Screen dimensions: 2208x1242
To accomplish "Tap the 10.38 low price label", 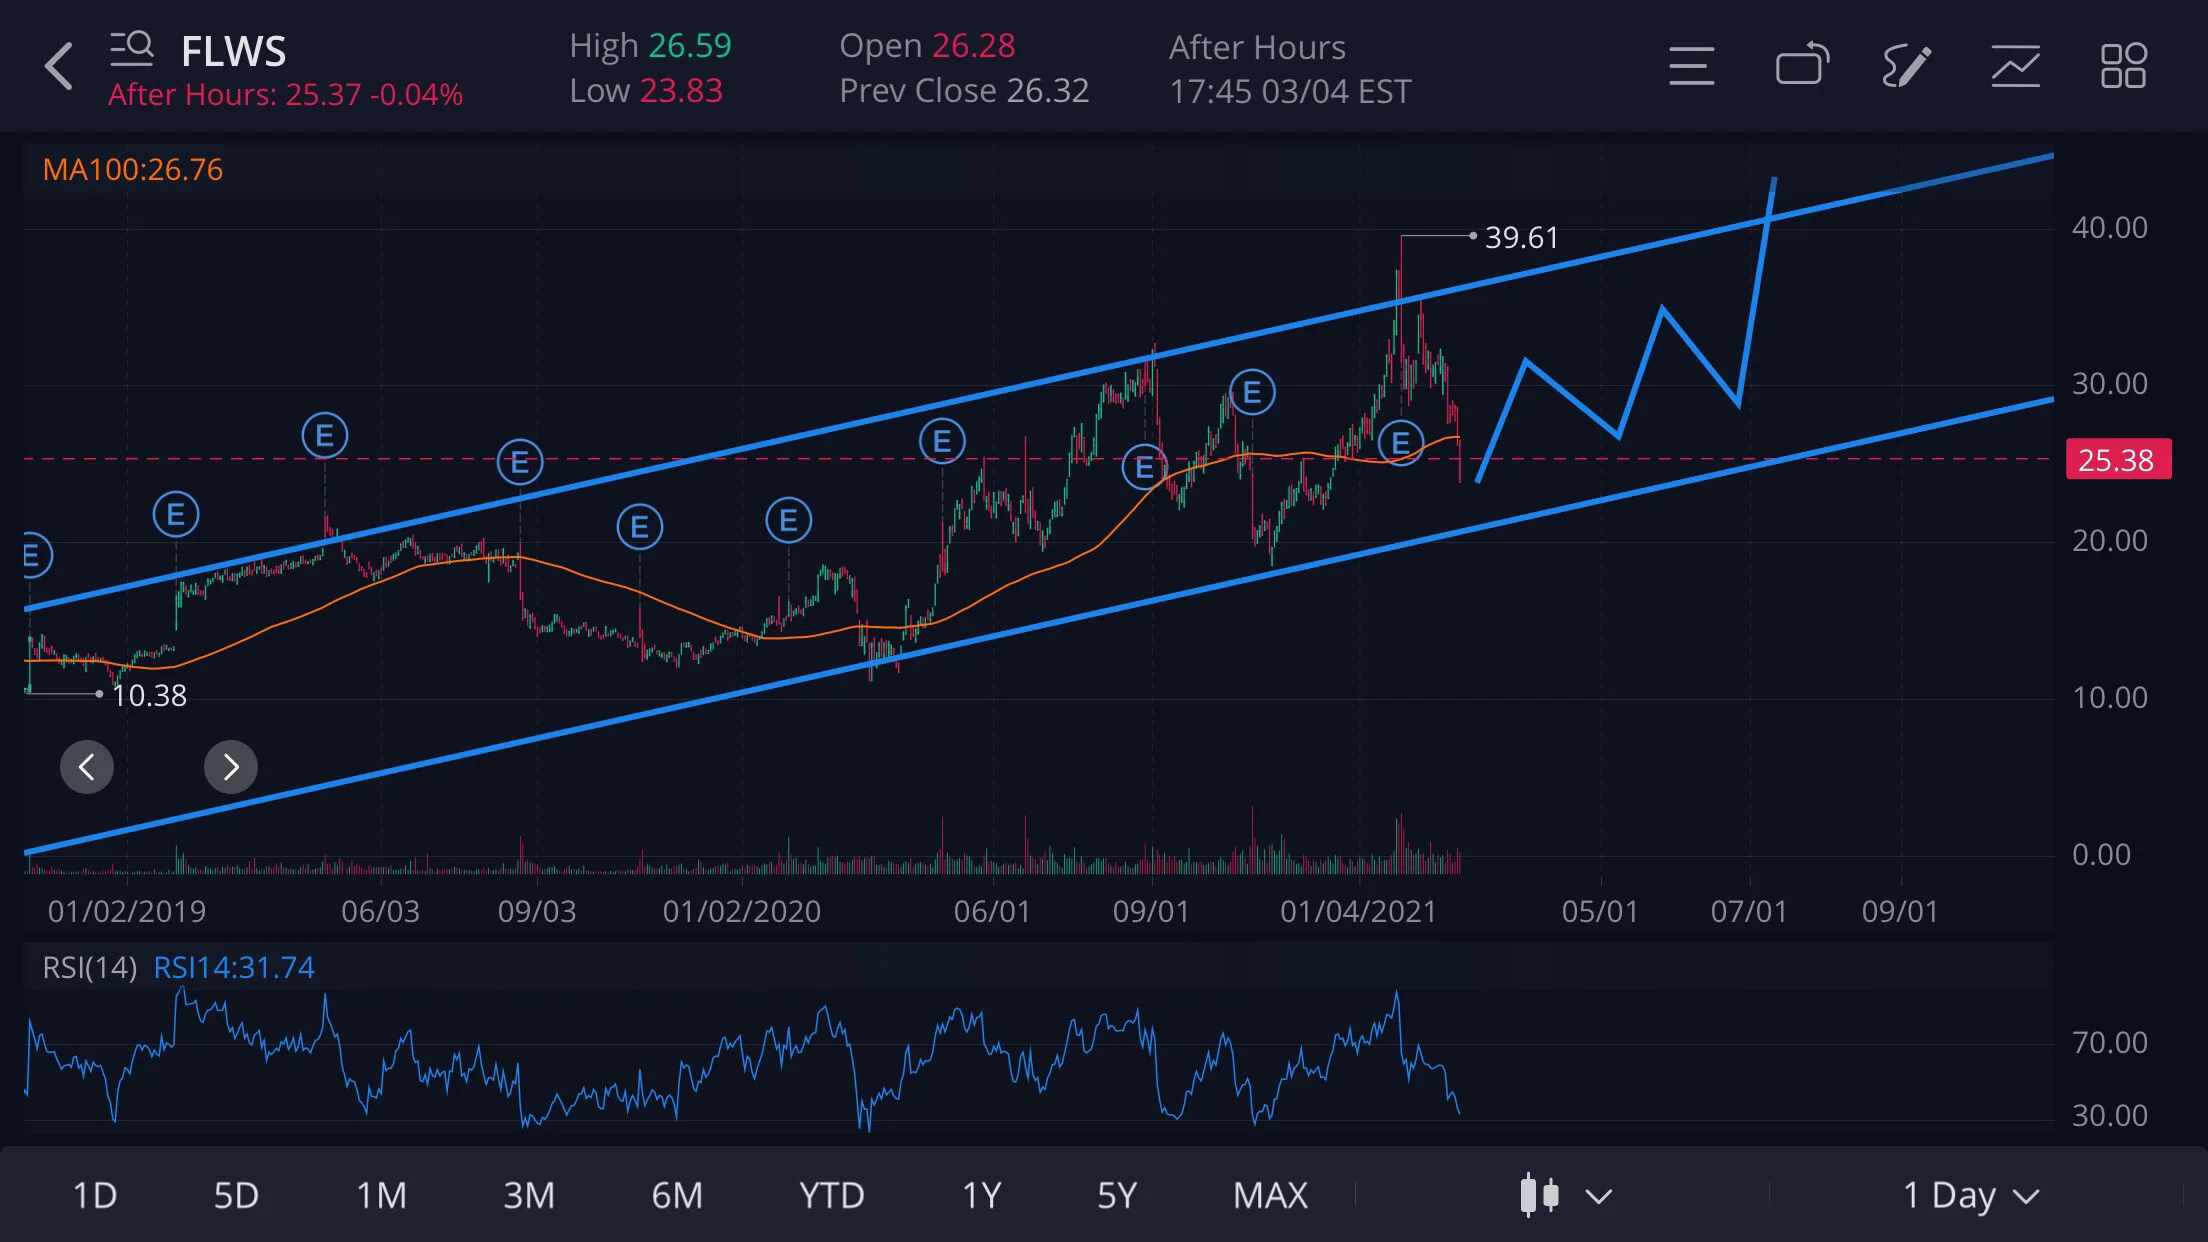I will coord(149,695).
